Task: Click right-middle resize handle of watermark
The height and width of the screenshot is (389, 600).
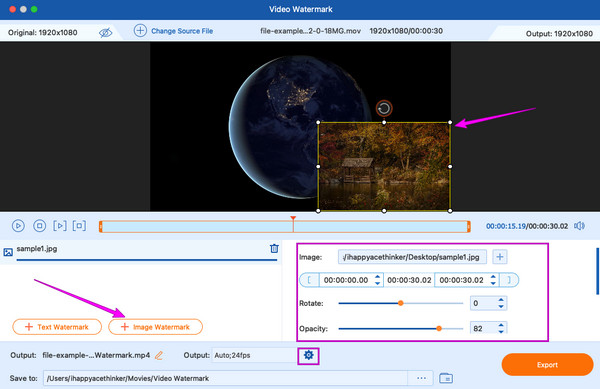Action: tap(450, 166)
